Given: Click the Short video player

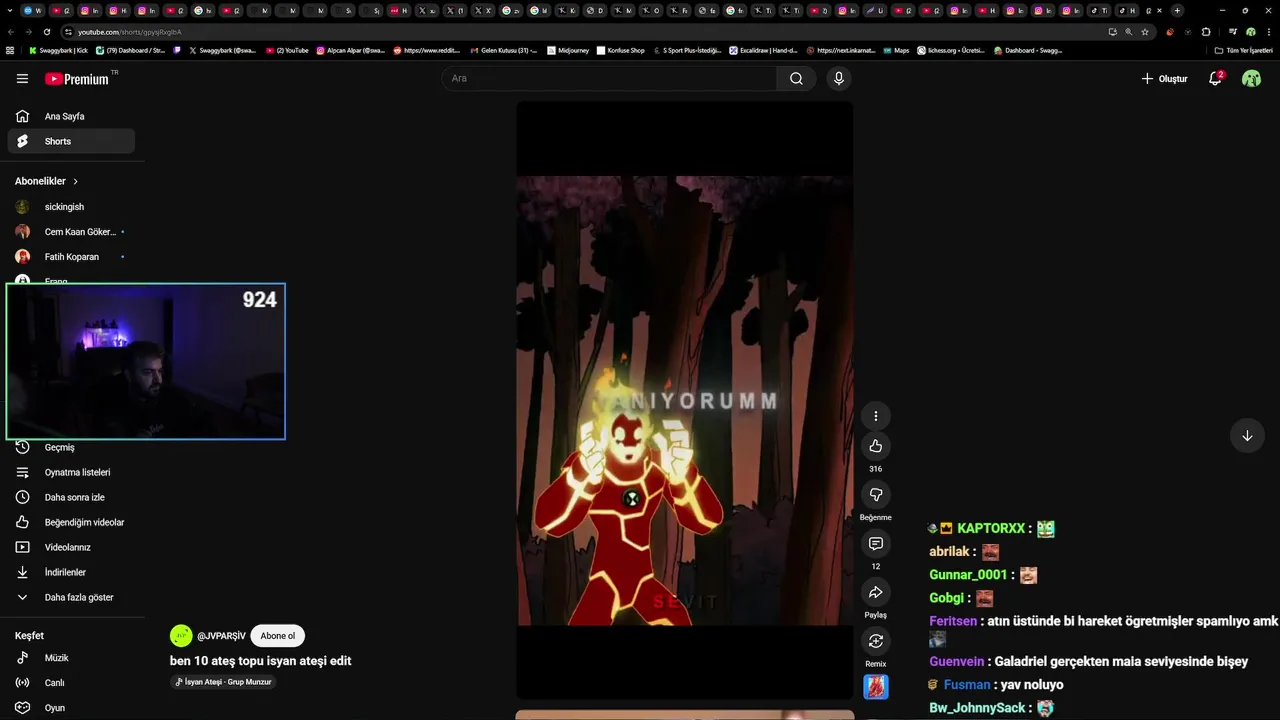Looking at the screenshot, I should coord(685,400).
